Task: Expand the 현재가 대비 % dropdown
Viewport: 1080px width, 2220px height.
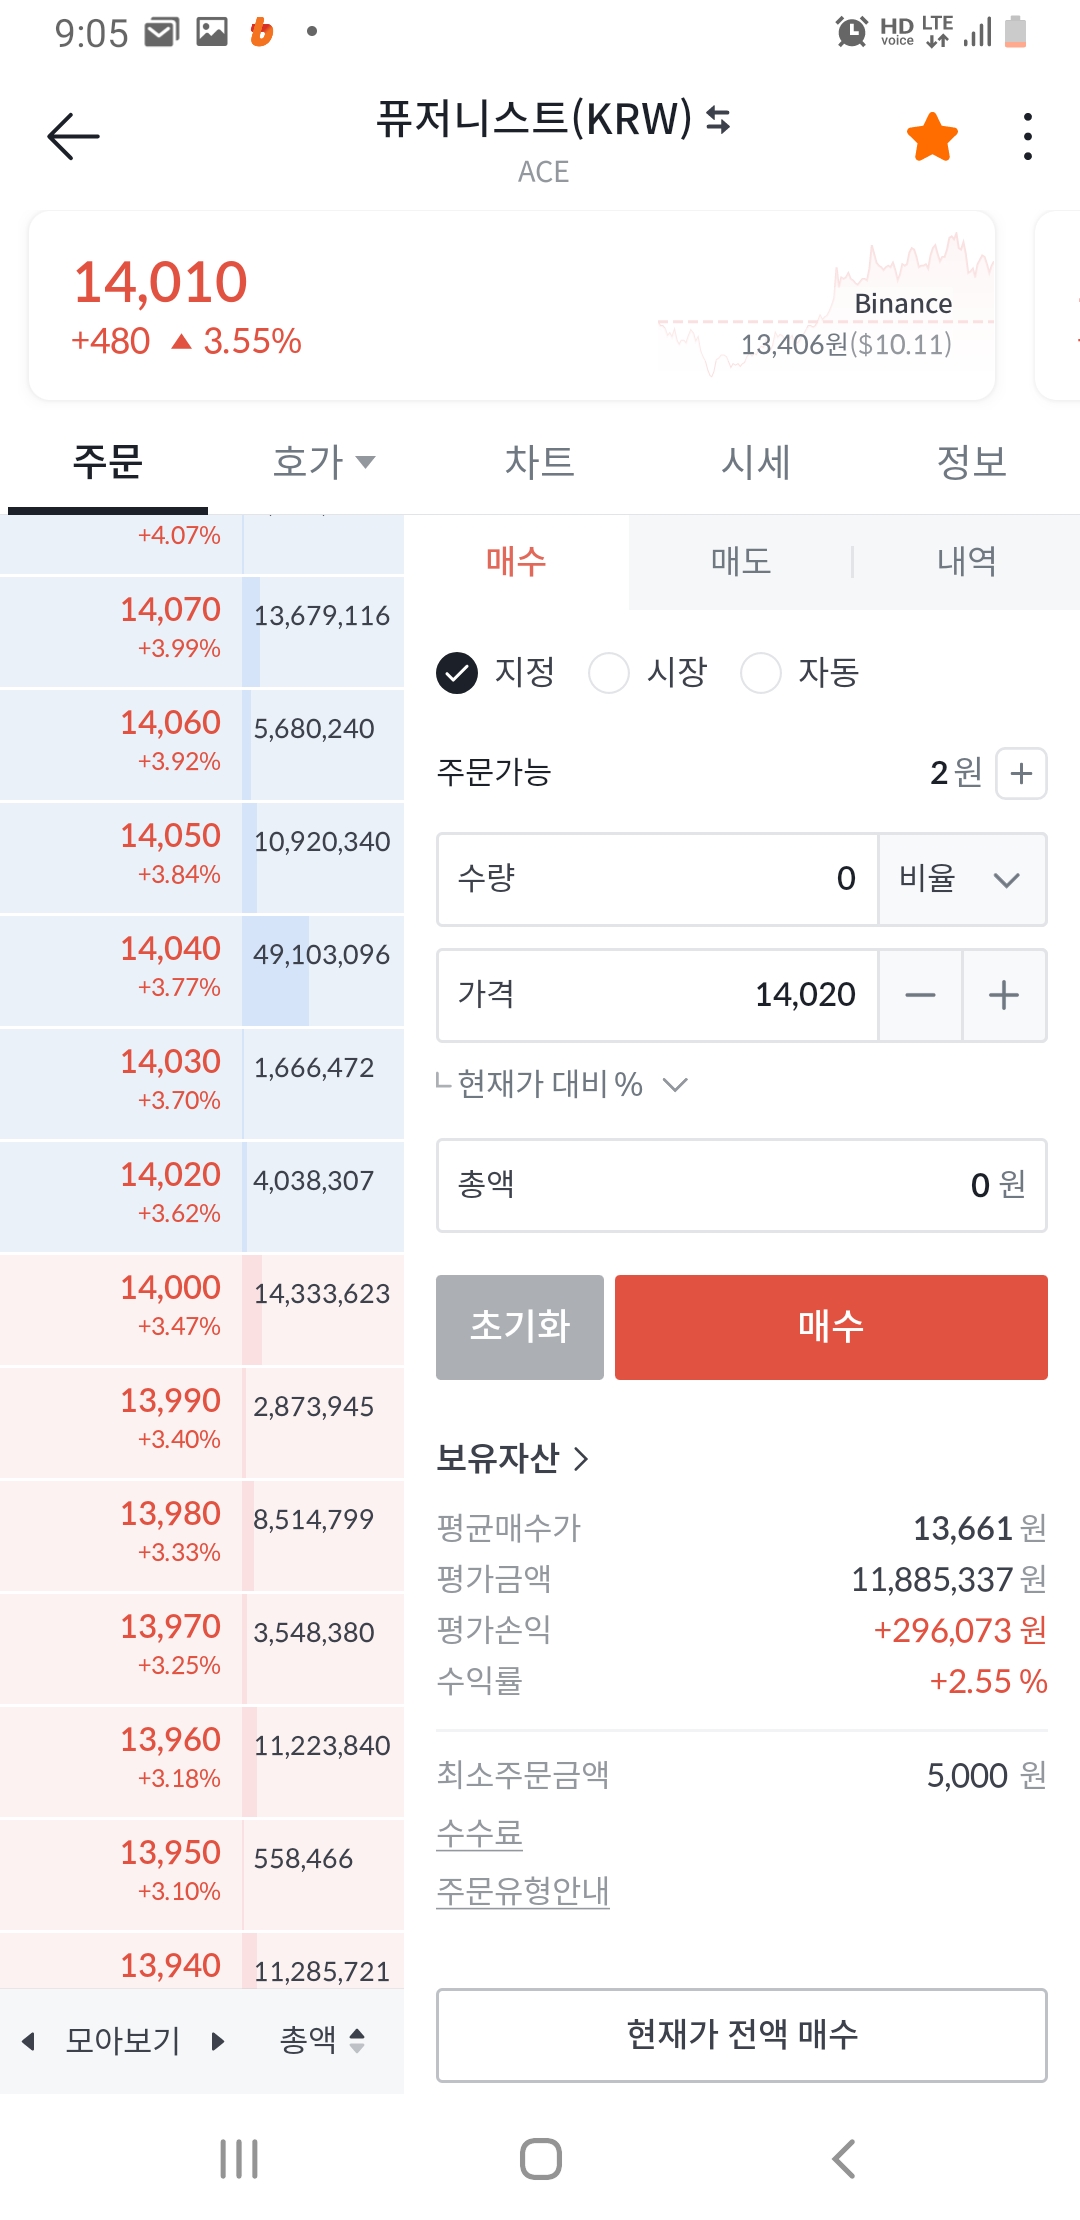Action: [x=676, y=1085]
